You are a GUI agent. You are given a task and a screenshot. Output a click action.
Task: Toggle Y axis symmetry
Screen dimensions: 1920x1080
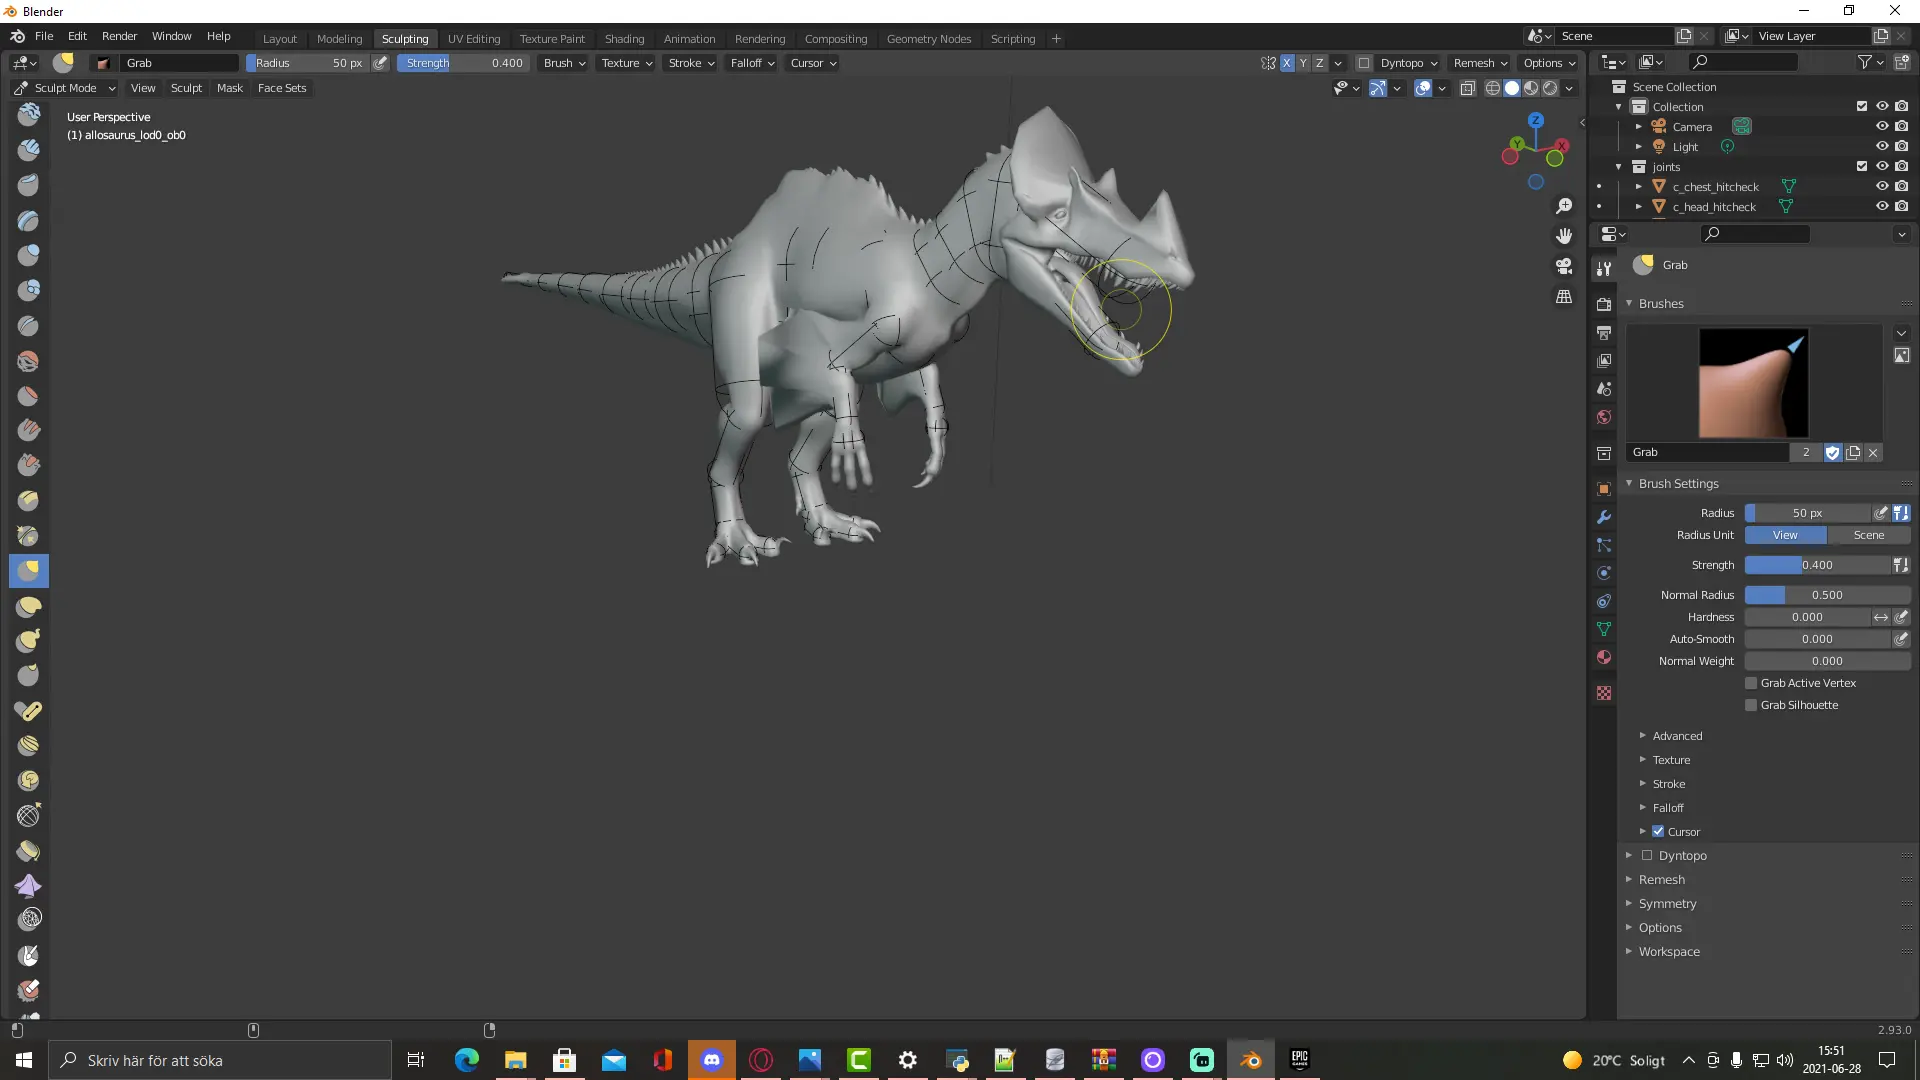click(x=1303, y=63)
